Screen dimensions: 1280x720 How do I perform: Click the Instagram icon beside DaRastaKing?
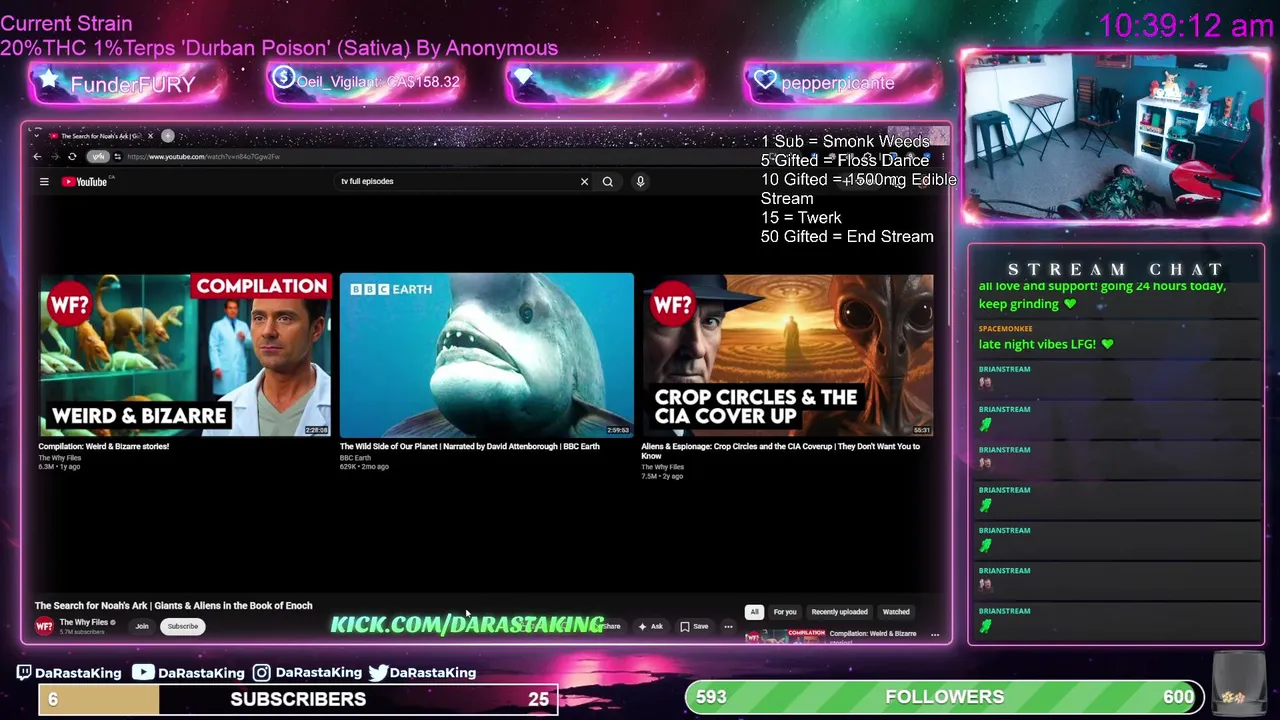[261, 673]
